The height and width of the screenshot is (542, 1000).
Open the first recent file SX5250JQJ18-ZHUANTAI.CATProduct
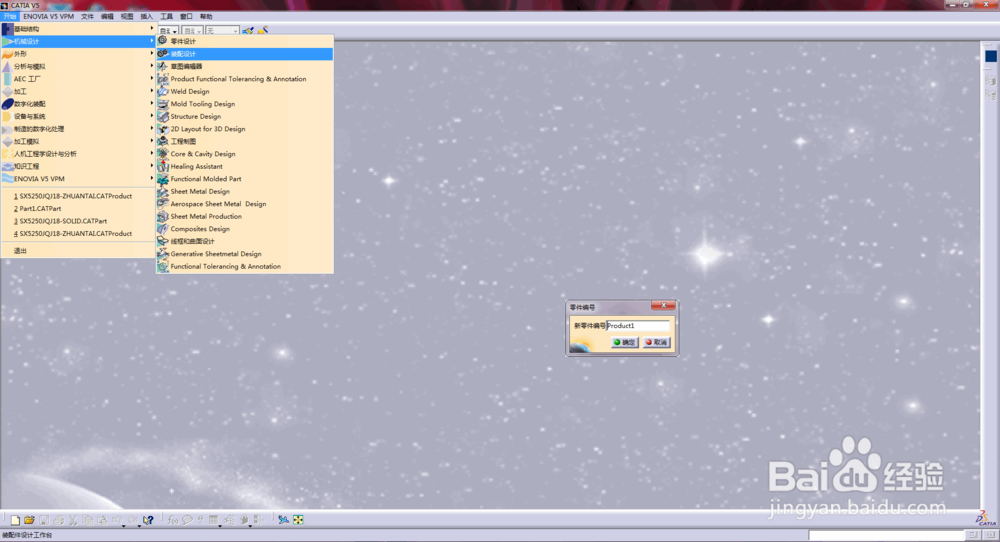point(78,196)
